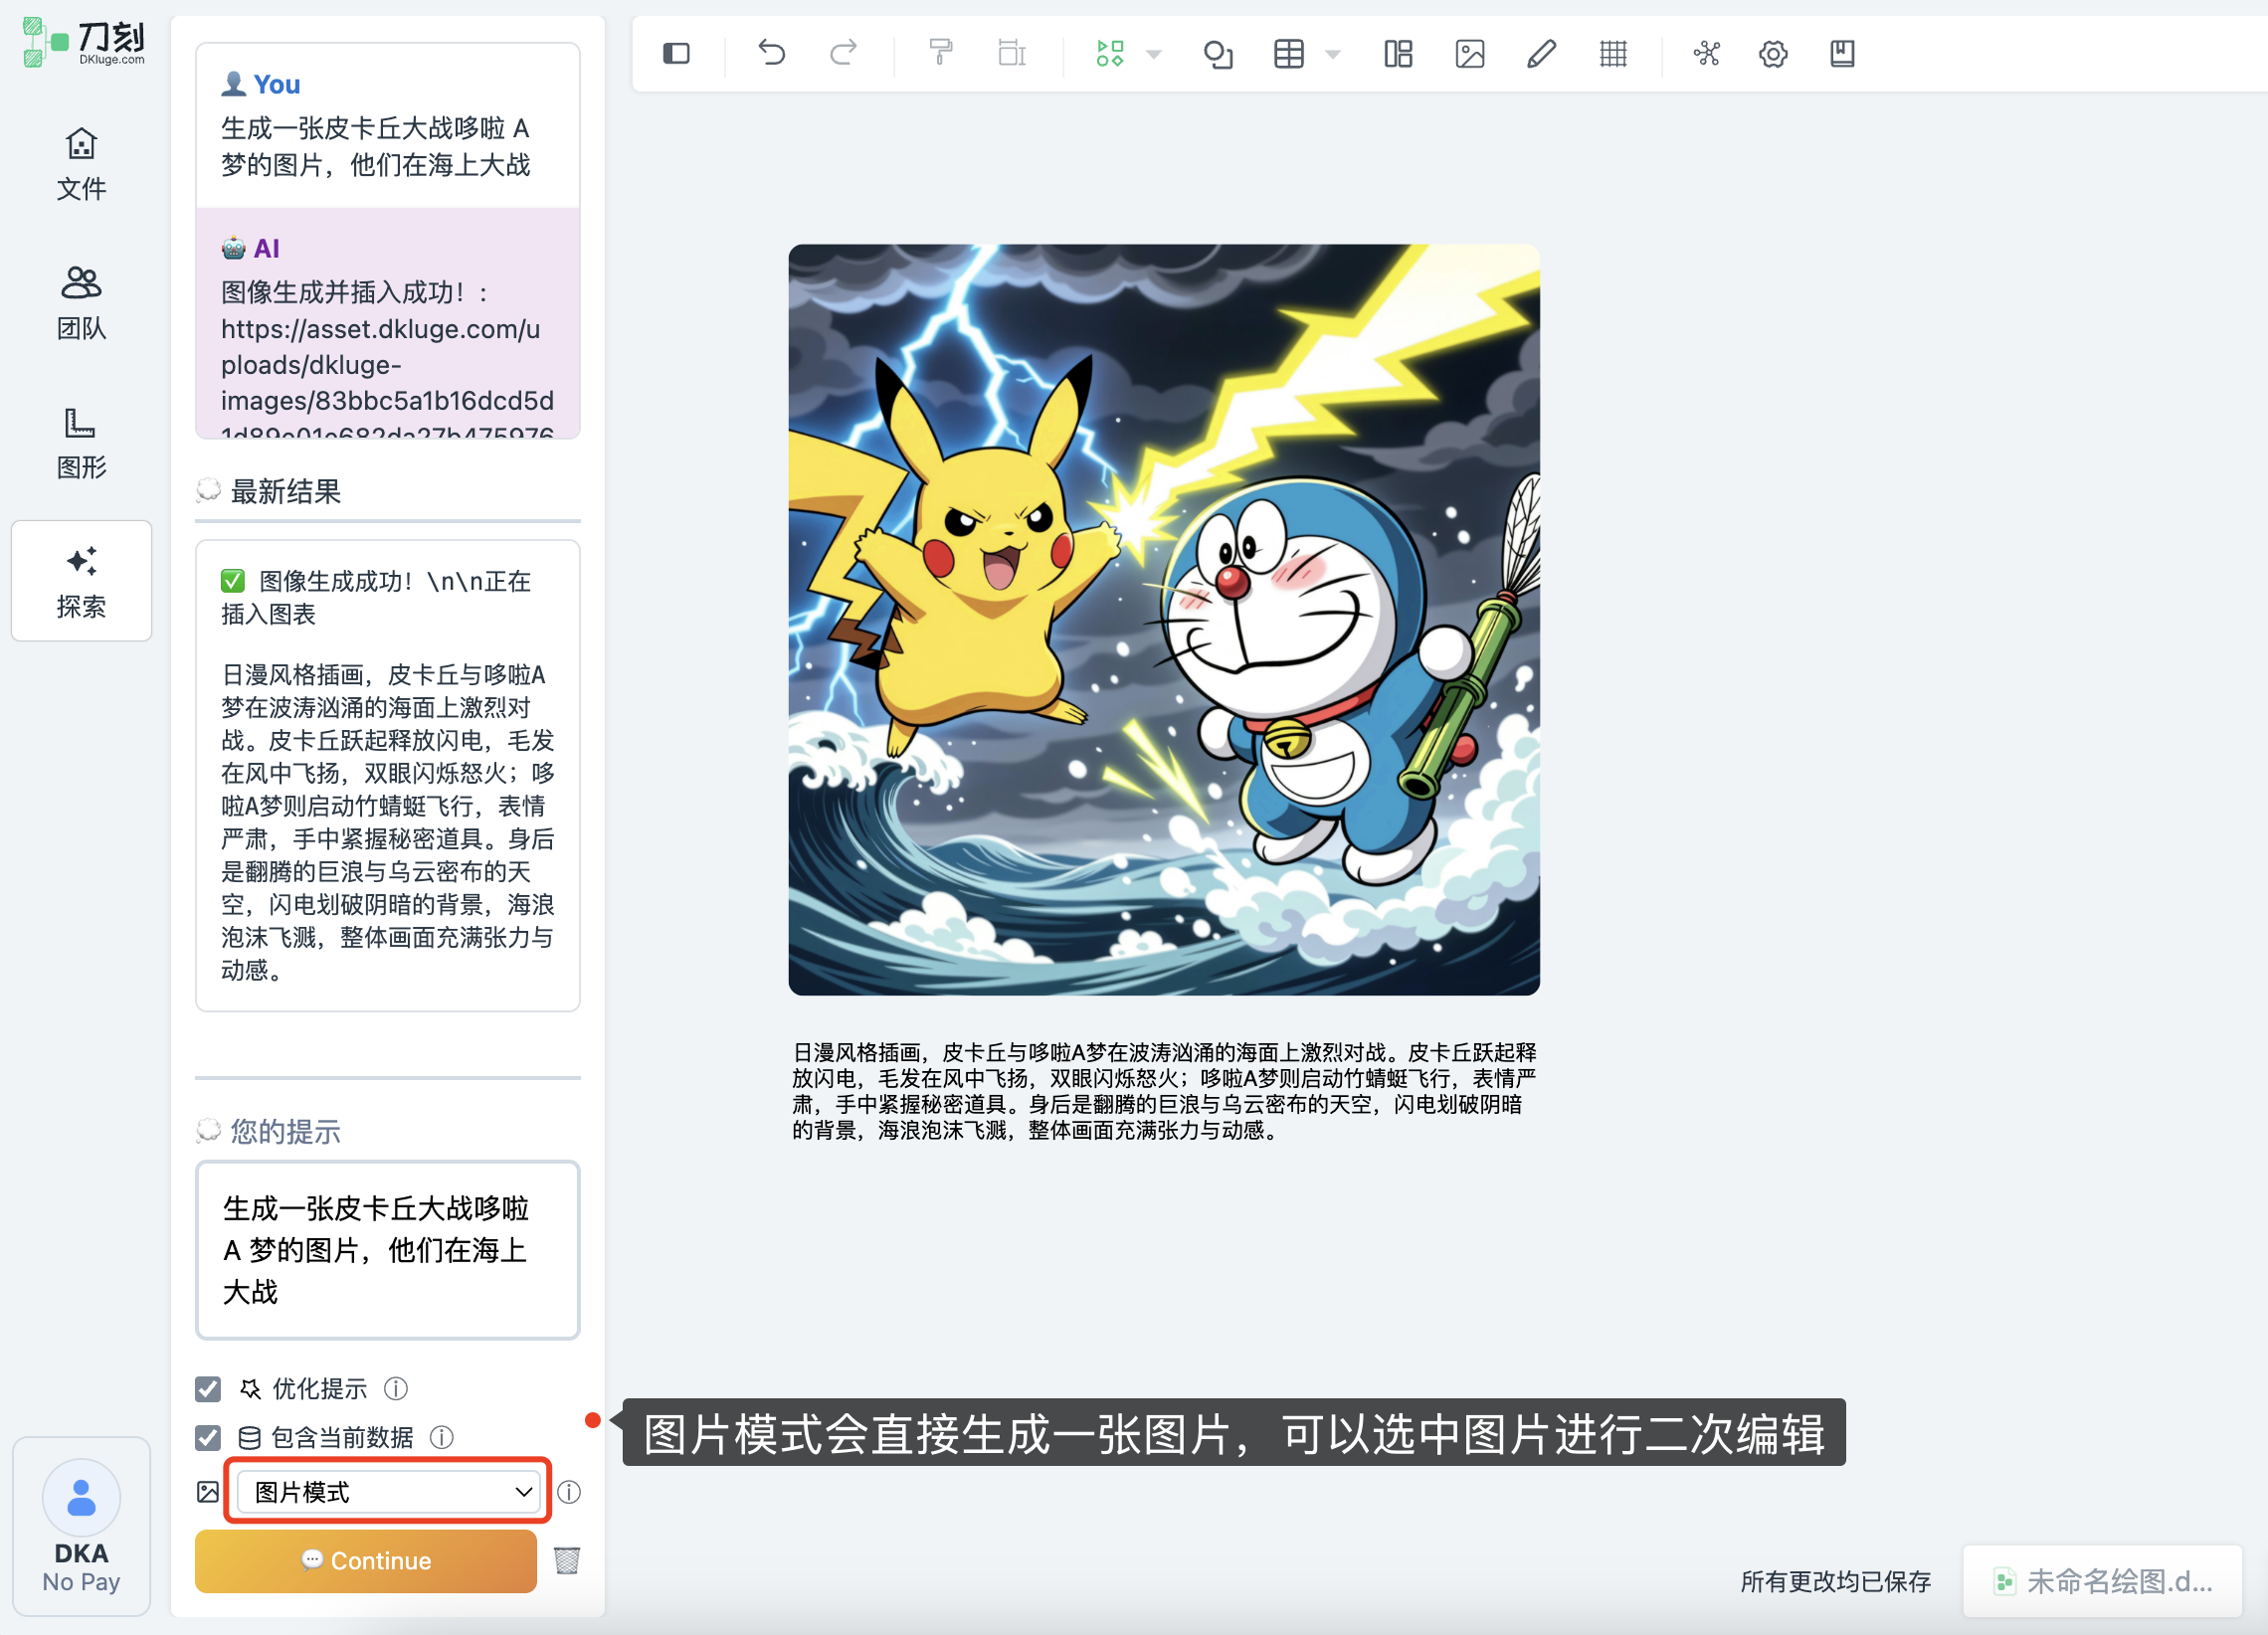Viewport: 2268px width, 1635px height.
Task: Click the format painter icon
Action: (940, 53)
